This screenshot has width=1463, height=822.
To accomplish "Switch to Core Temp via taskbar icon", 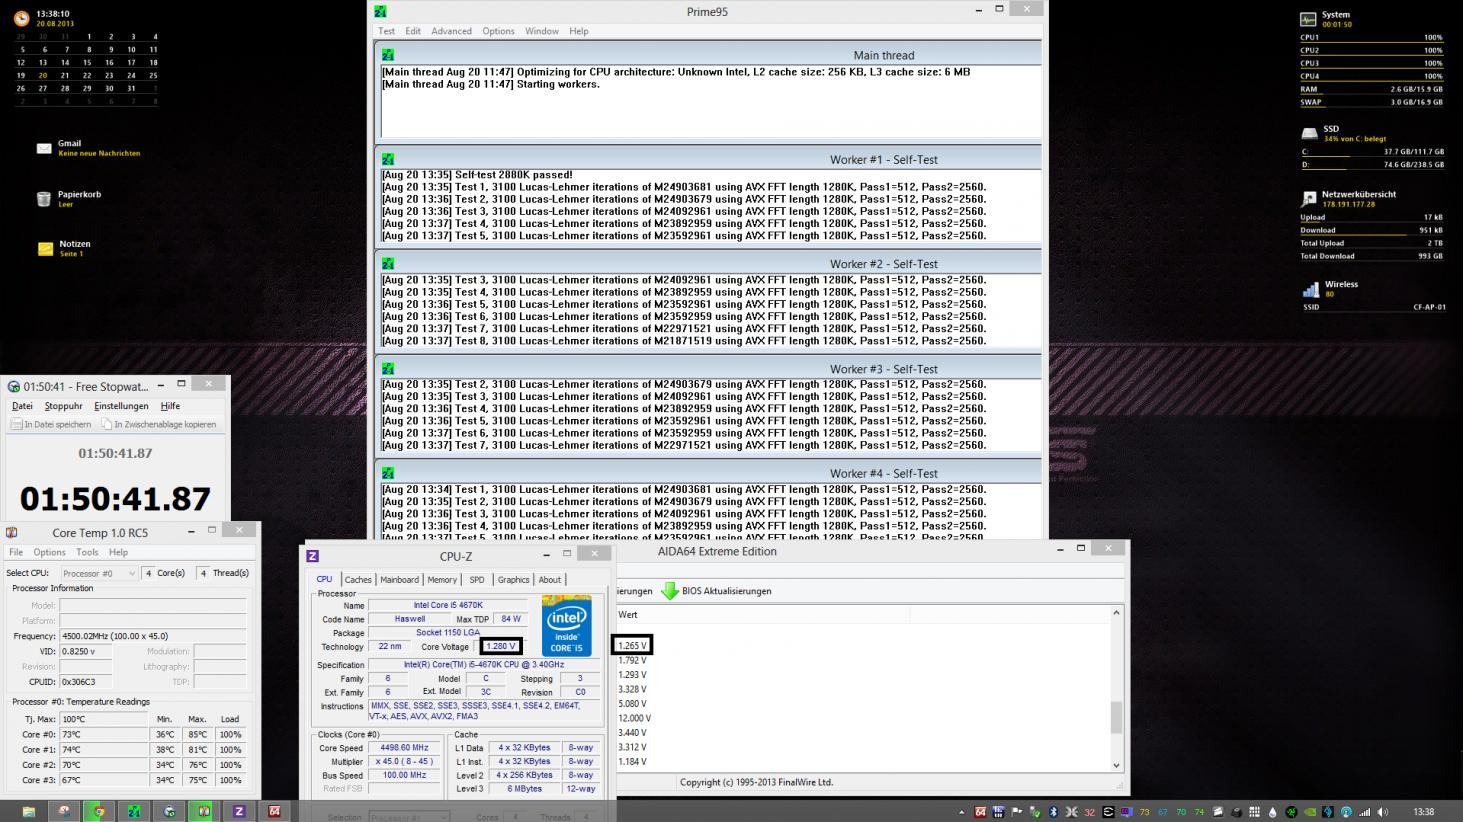I will click(204, 811).
